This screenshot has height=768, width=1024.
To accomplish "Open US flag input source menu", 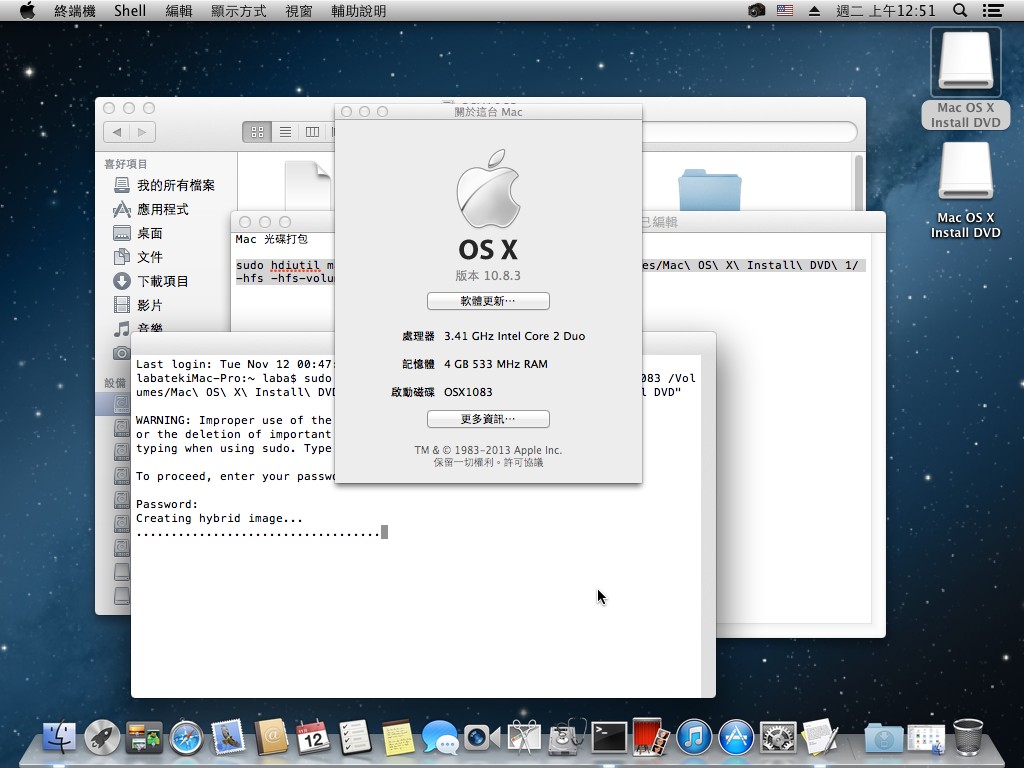I will [785, 10].
